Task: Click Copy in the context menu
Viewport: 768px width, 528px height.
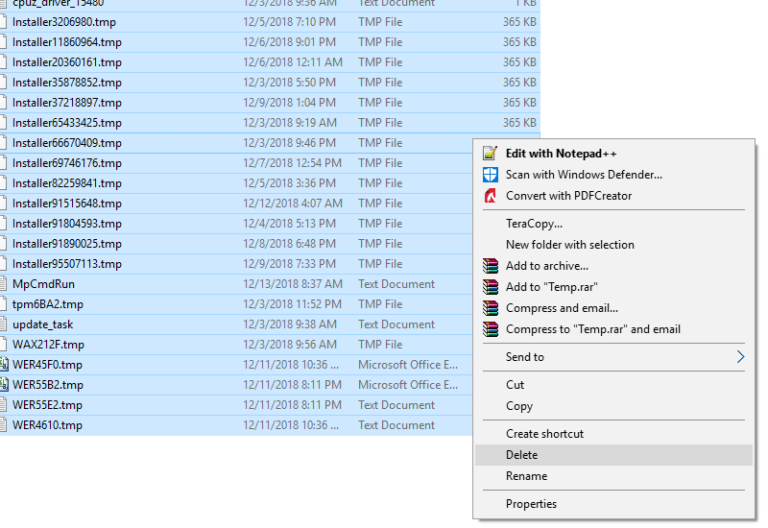Action: [x=519, y=406]
